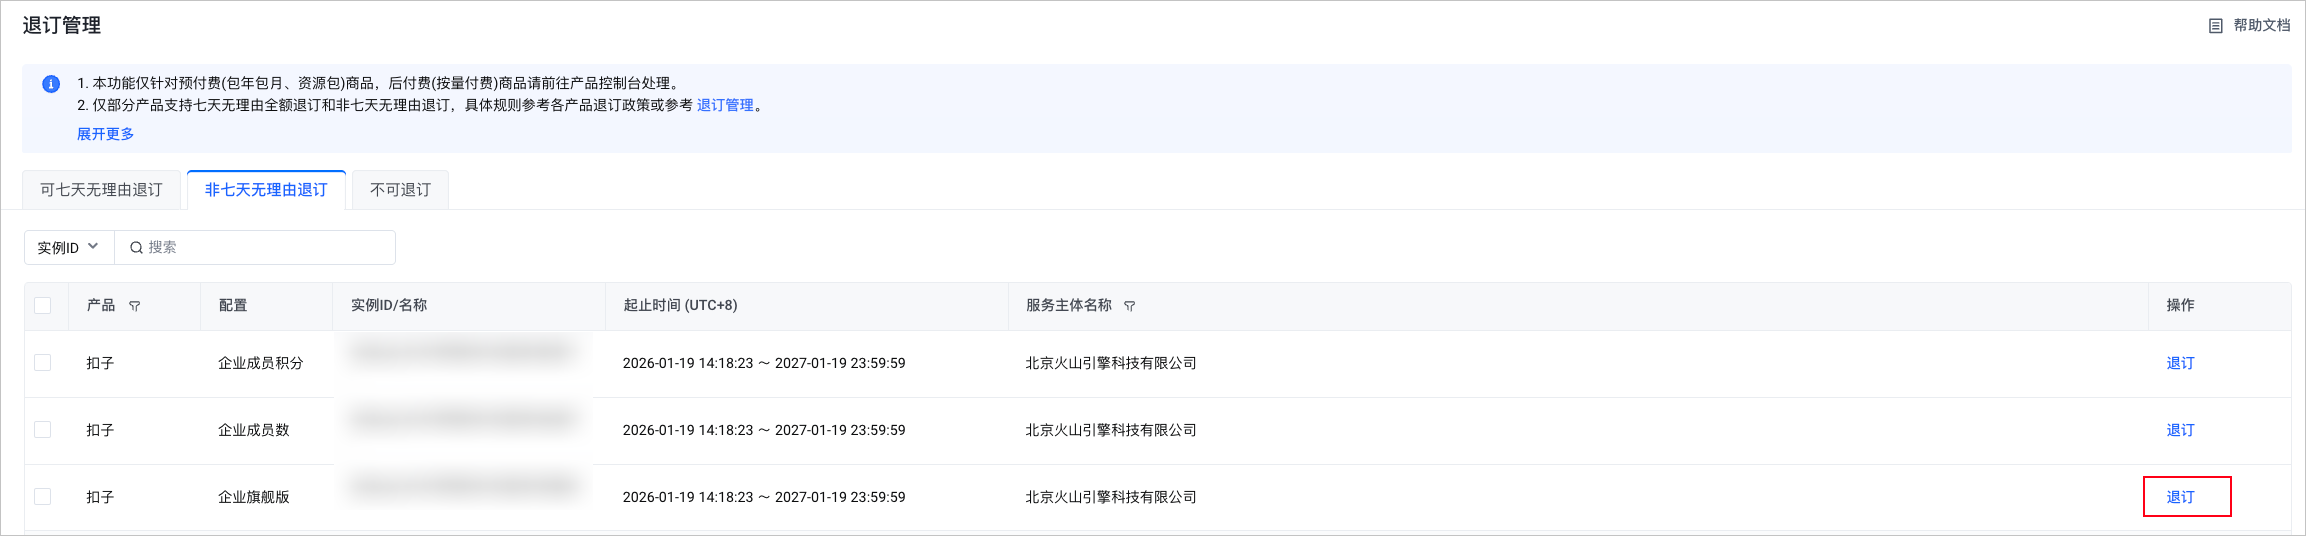Check the 企业成员数 row checkbox
This screenshot has height=536, width=2306.
tap(43, 429)
